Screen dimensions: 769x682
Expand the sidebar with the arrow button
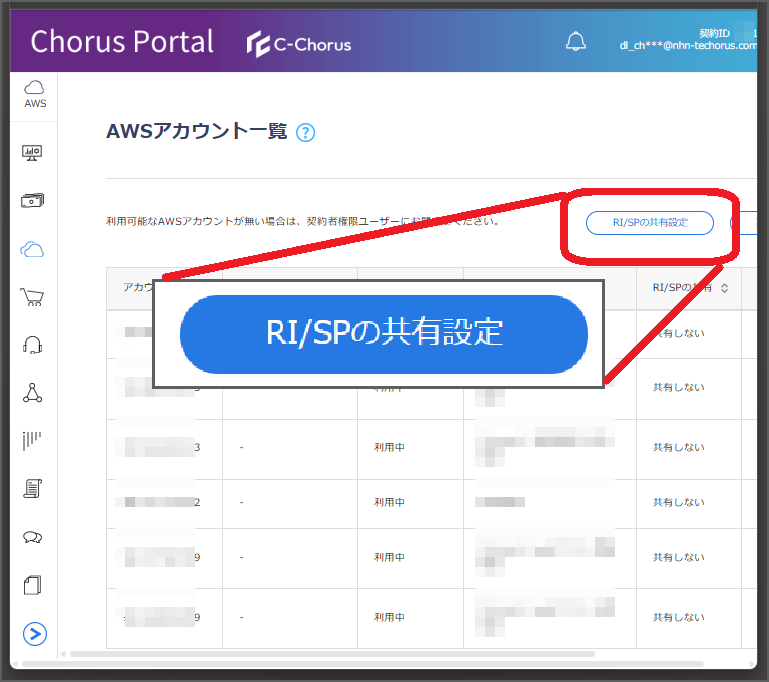coord(35,634)
